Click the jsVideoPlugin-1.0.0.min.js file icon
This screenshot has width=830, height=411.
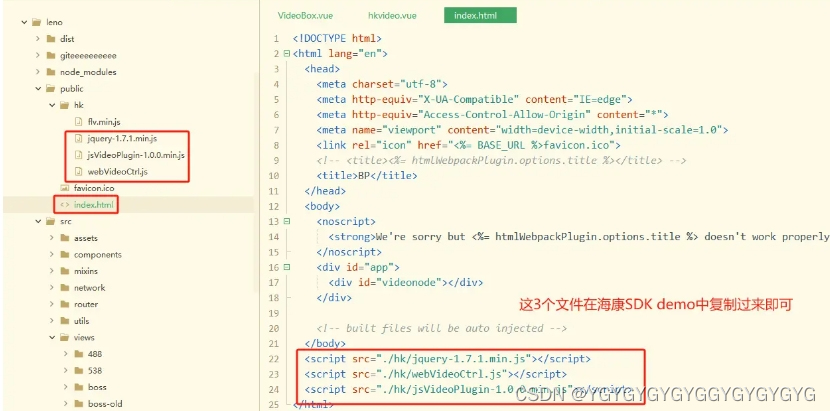[78, 155]
